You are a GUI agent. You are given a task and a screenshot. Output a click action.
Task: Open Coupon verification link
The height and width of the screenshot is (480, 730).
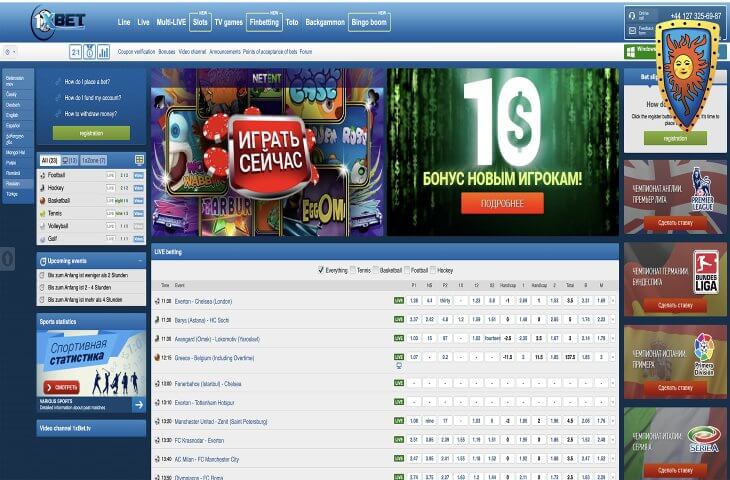pos(136,52)
